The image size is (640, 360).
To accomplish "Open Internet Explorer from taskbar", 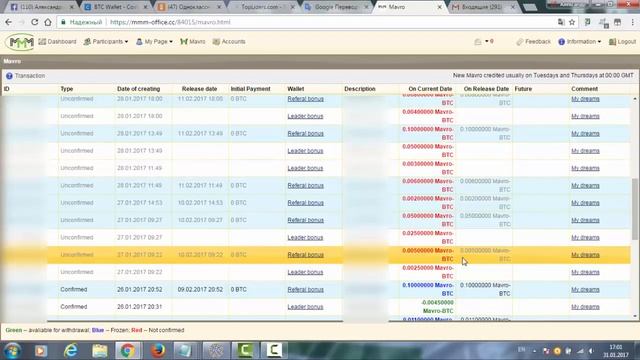I will click(x=71, y=351).
